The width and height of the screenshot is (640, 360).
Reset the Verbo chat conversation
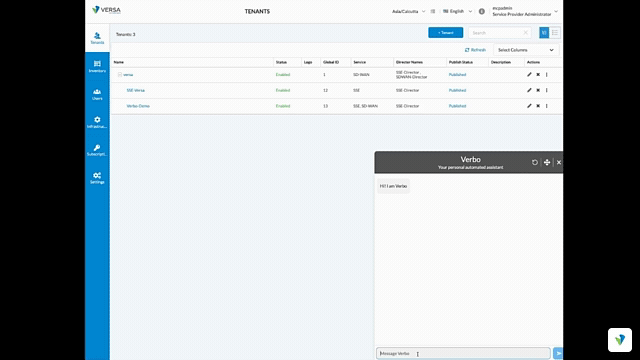click(535, 162)
